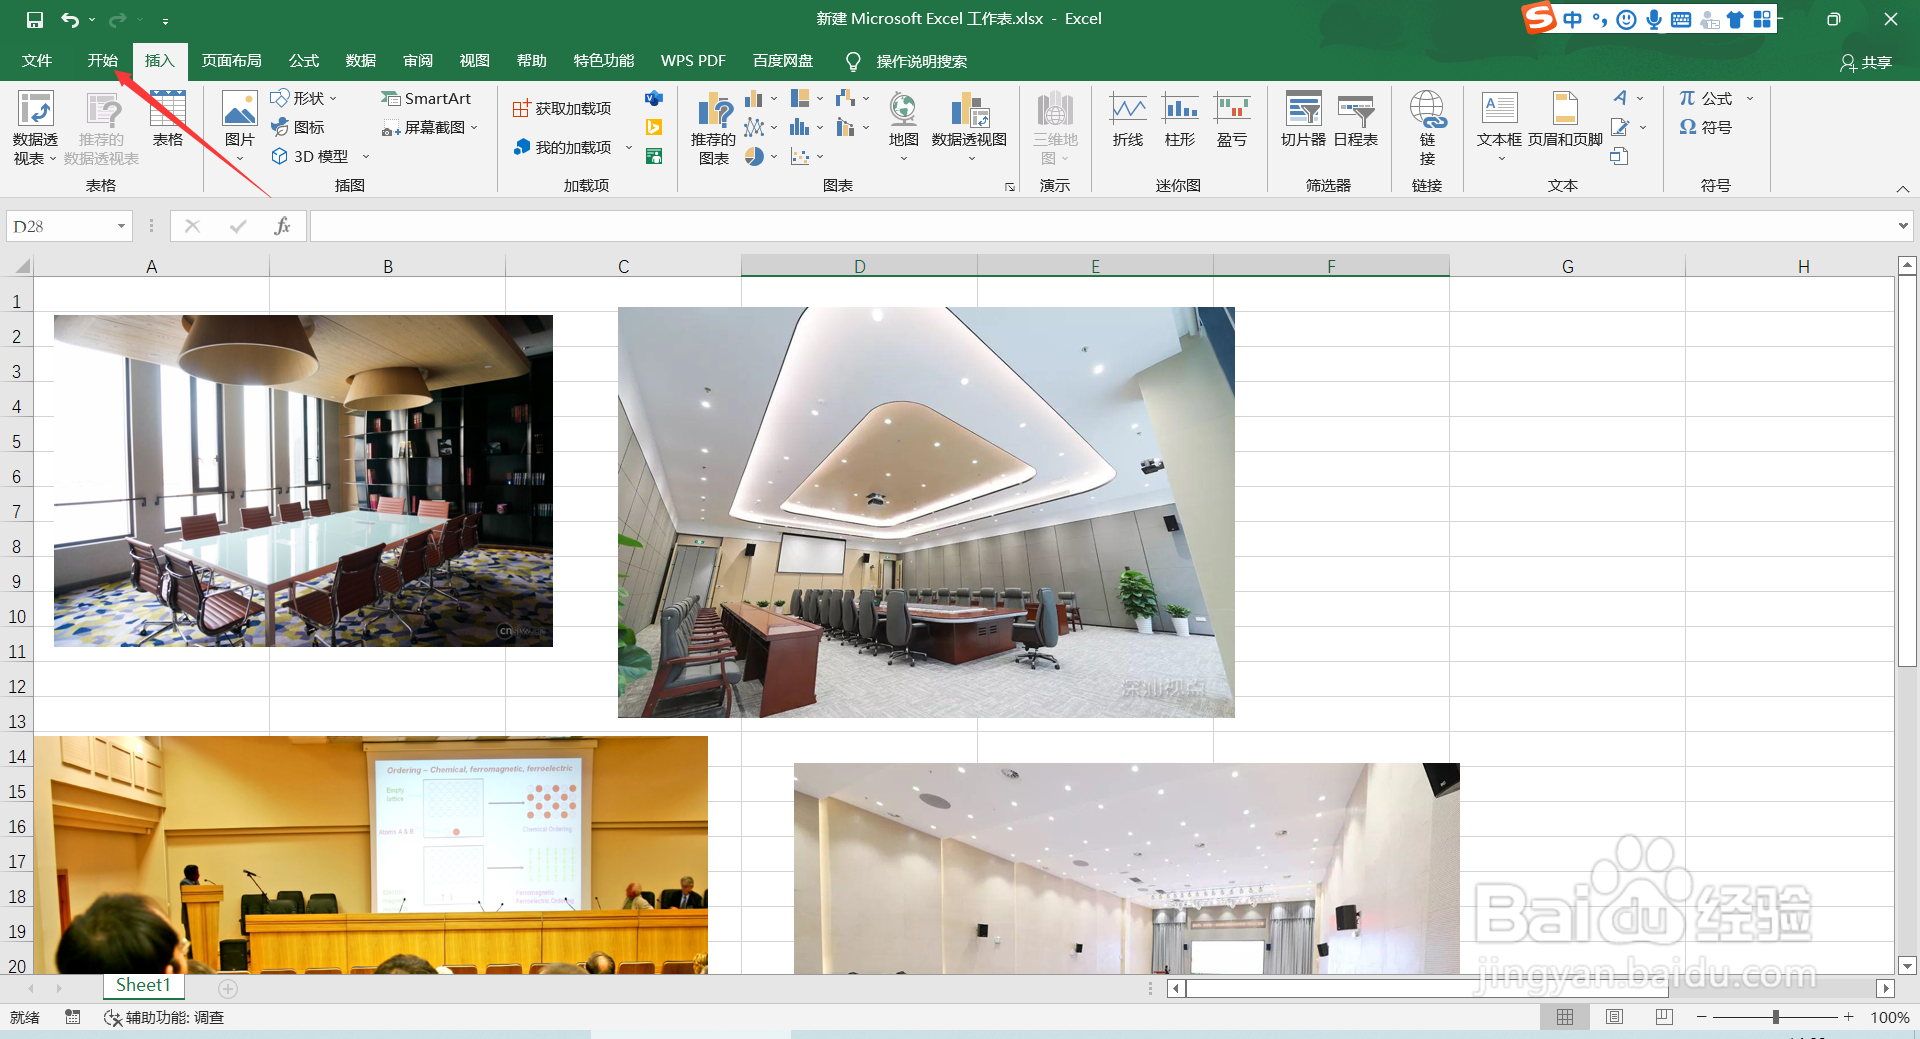Click Header and Footer (页眉和页脚)
Image resolution: width=1920 pixels, height=1039 pixels.
pos(1565,120)
